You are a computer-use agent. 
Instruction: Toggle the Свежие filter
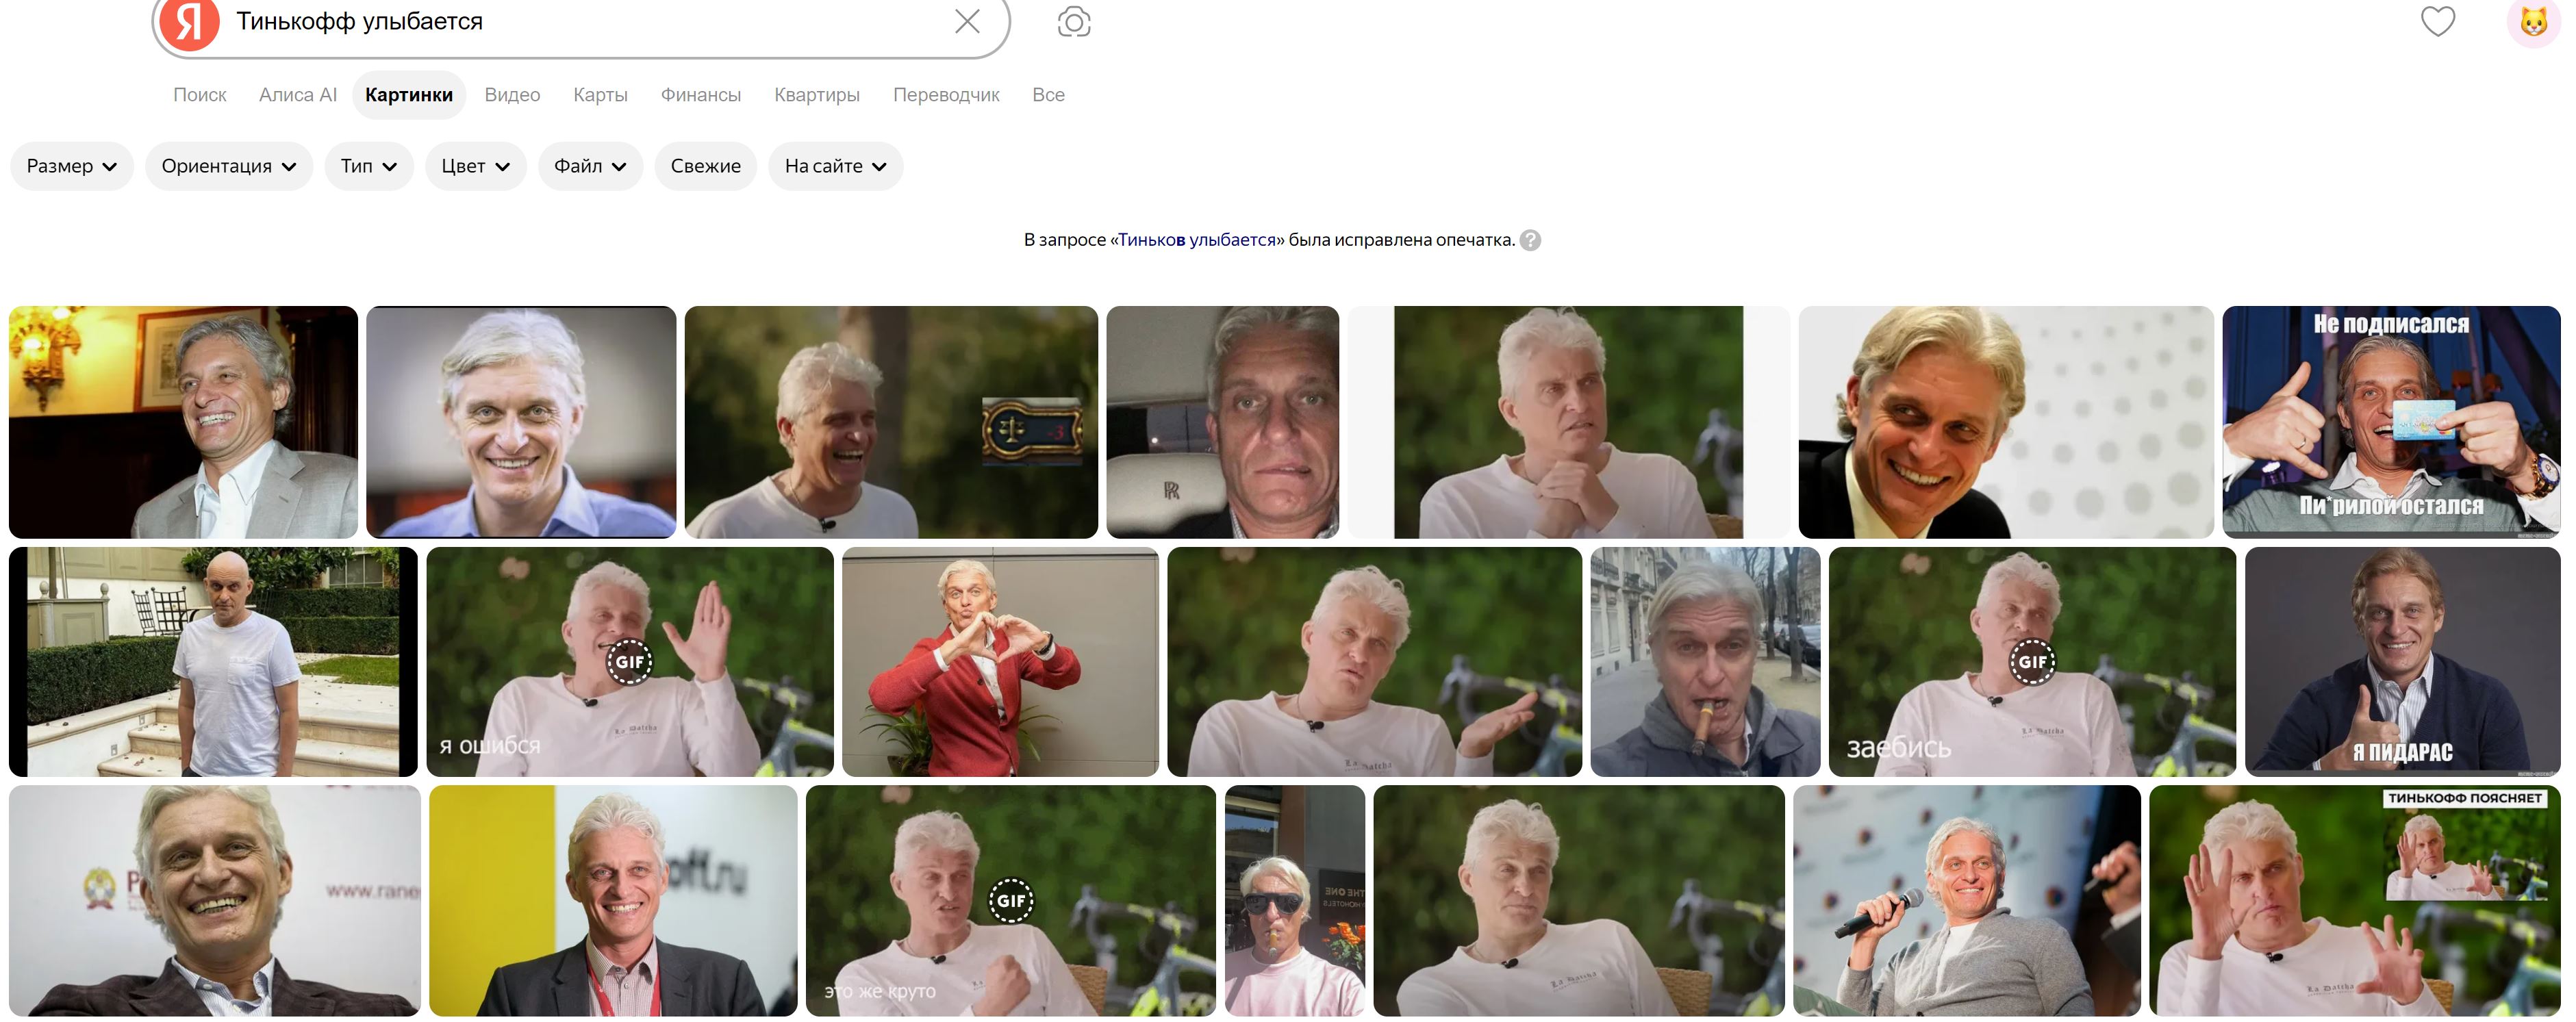point(706,166)
